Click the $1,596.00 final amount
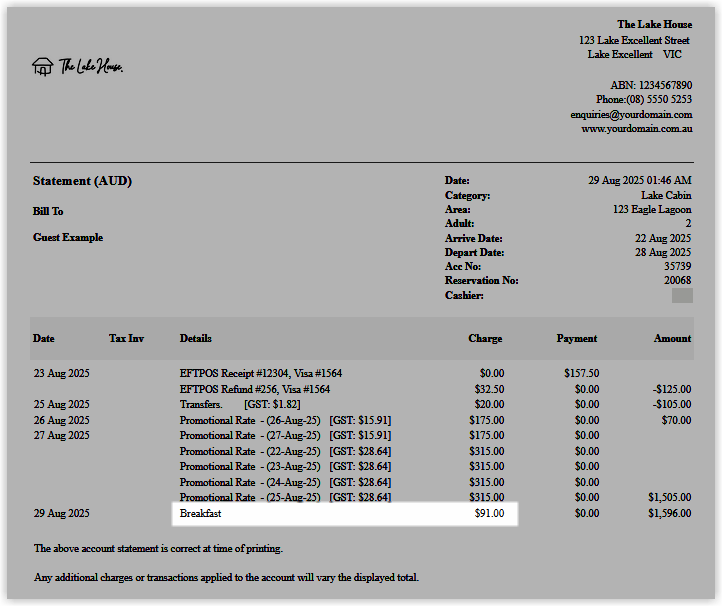Screen dimensions: 723x607 [670, 513]
